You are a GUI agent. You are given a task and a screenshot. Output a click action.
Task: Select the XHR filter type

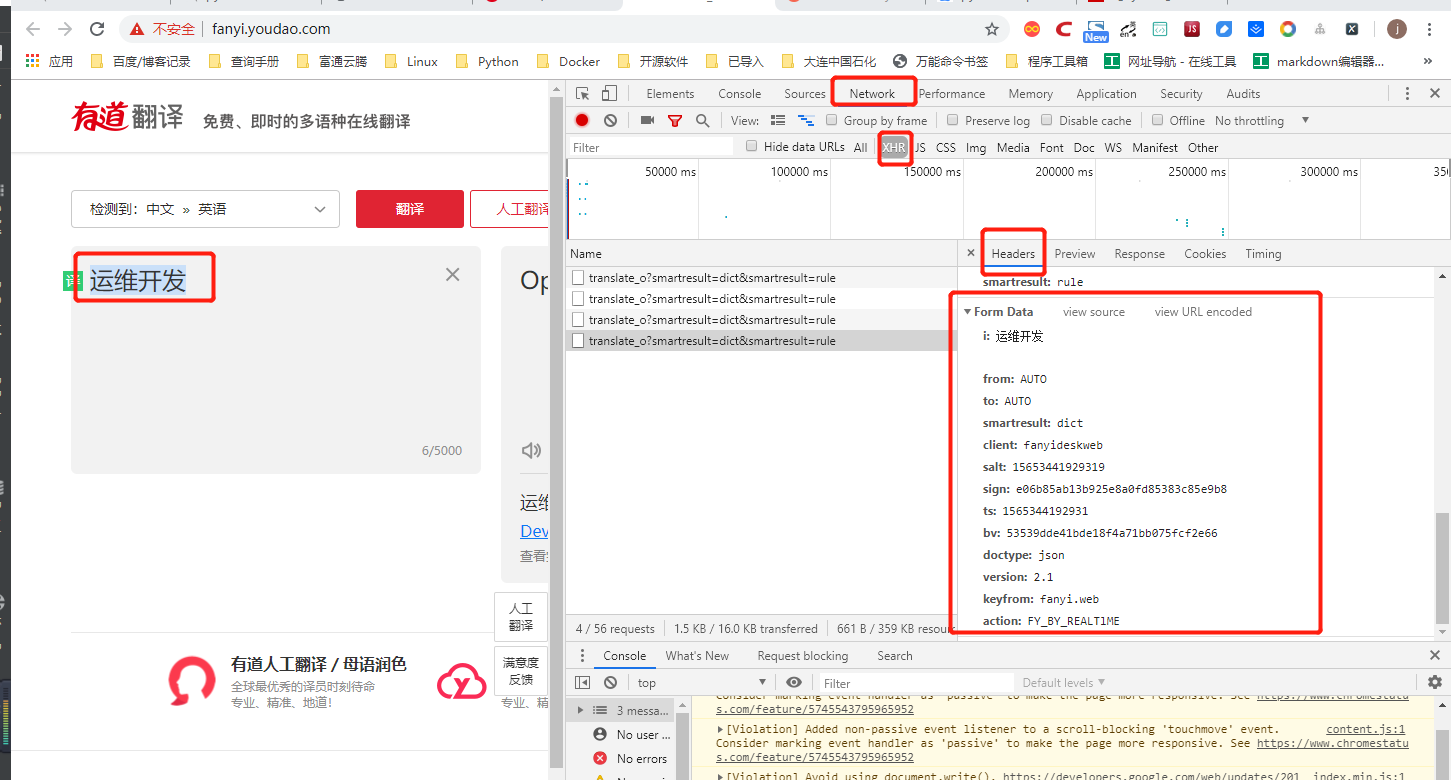[894, 148]
